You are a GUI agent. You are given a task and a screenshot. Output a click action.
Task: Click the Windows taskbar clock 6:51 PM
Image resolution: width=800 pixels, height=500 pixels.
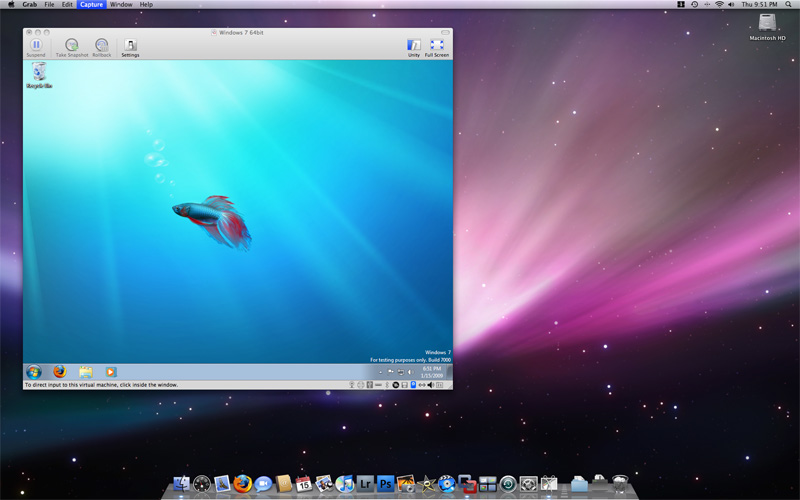(432, 368)
